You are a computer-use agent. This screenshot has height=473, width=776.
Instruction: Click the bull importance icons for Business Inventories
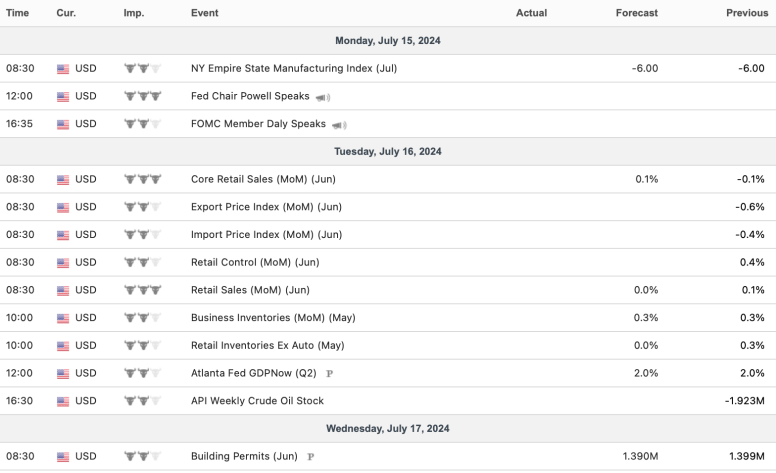coord(143,318)
